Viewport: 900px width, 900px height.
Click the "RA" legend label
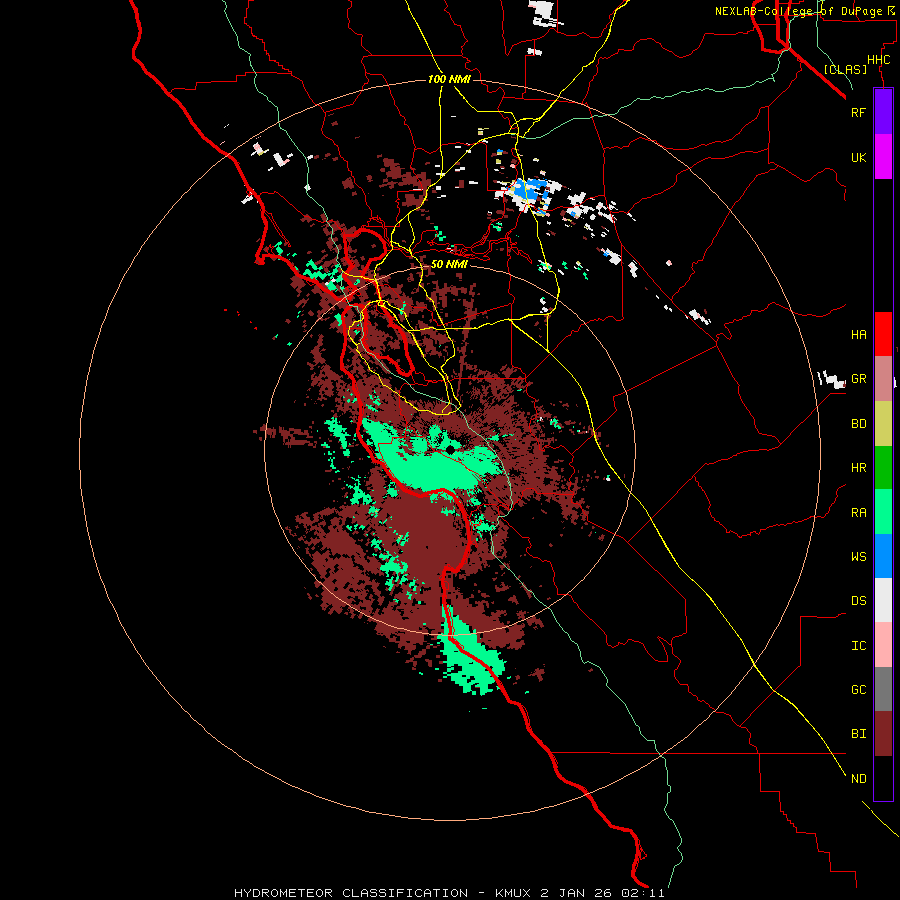coord(858,513)
